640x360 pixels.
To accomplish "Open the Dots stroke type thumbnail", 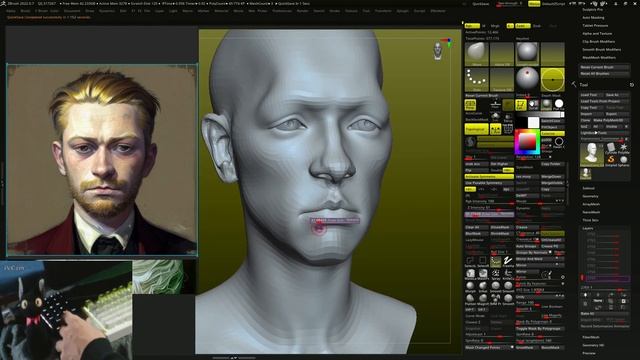I will (476, 80).
